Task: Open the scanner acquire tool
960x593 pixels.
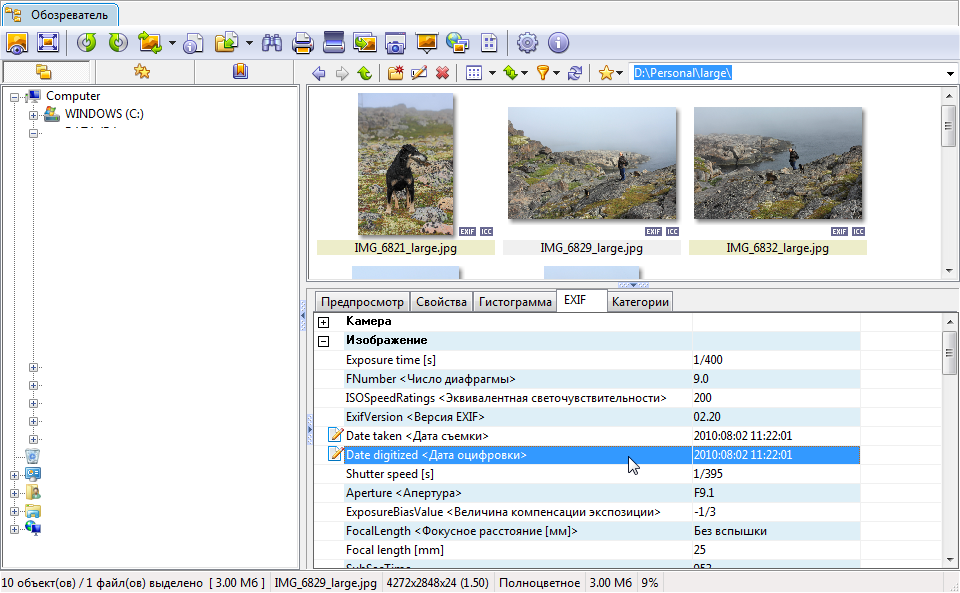Action: click(334, 43)
